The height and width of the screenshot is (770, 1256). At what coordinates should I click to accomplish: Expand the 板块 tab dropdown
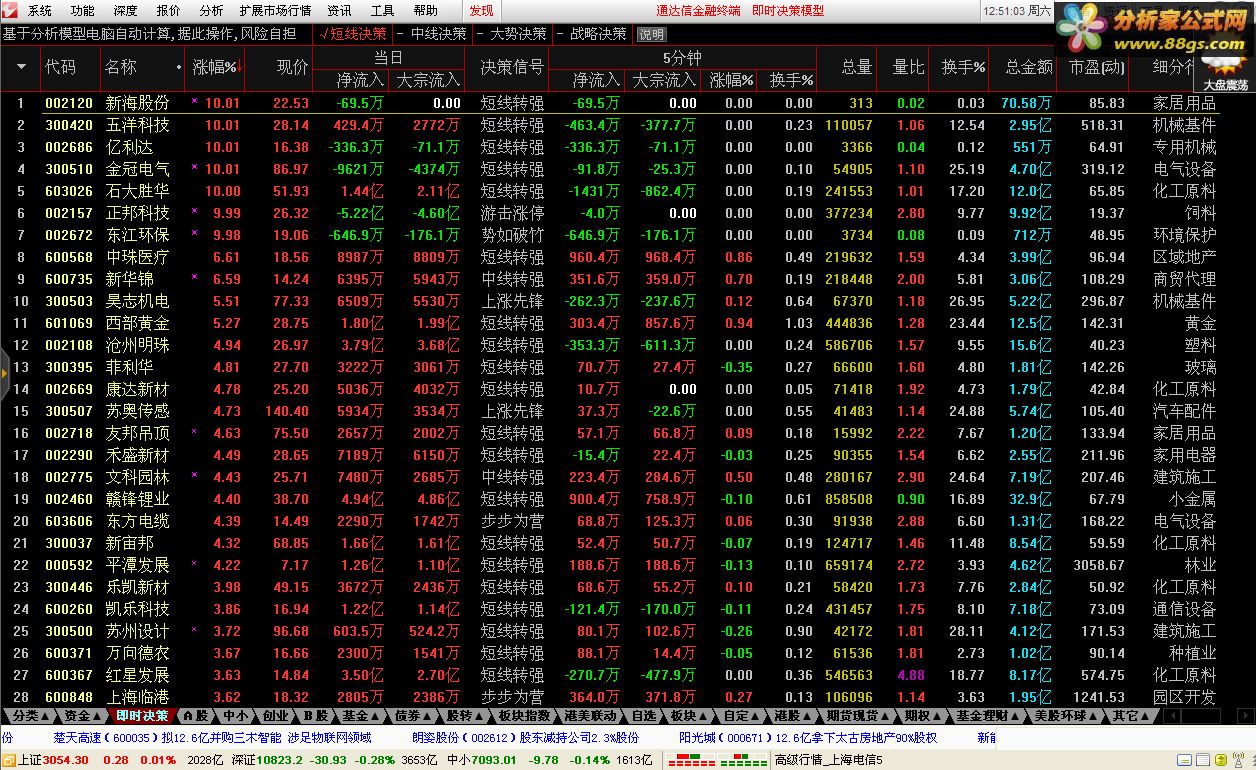pos(689,716)
